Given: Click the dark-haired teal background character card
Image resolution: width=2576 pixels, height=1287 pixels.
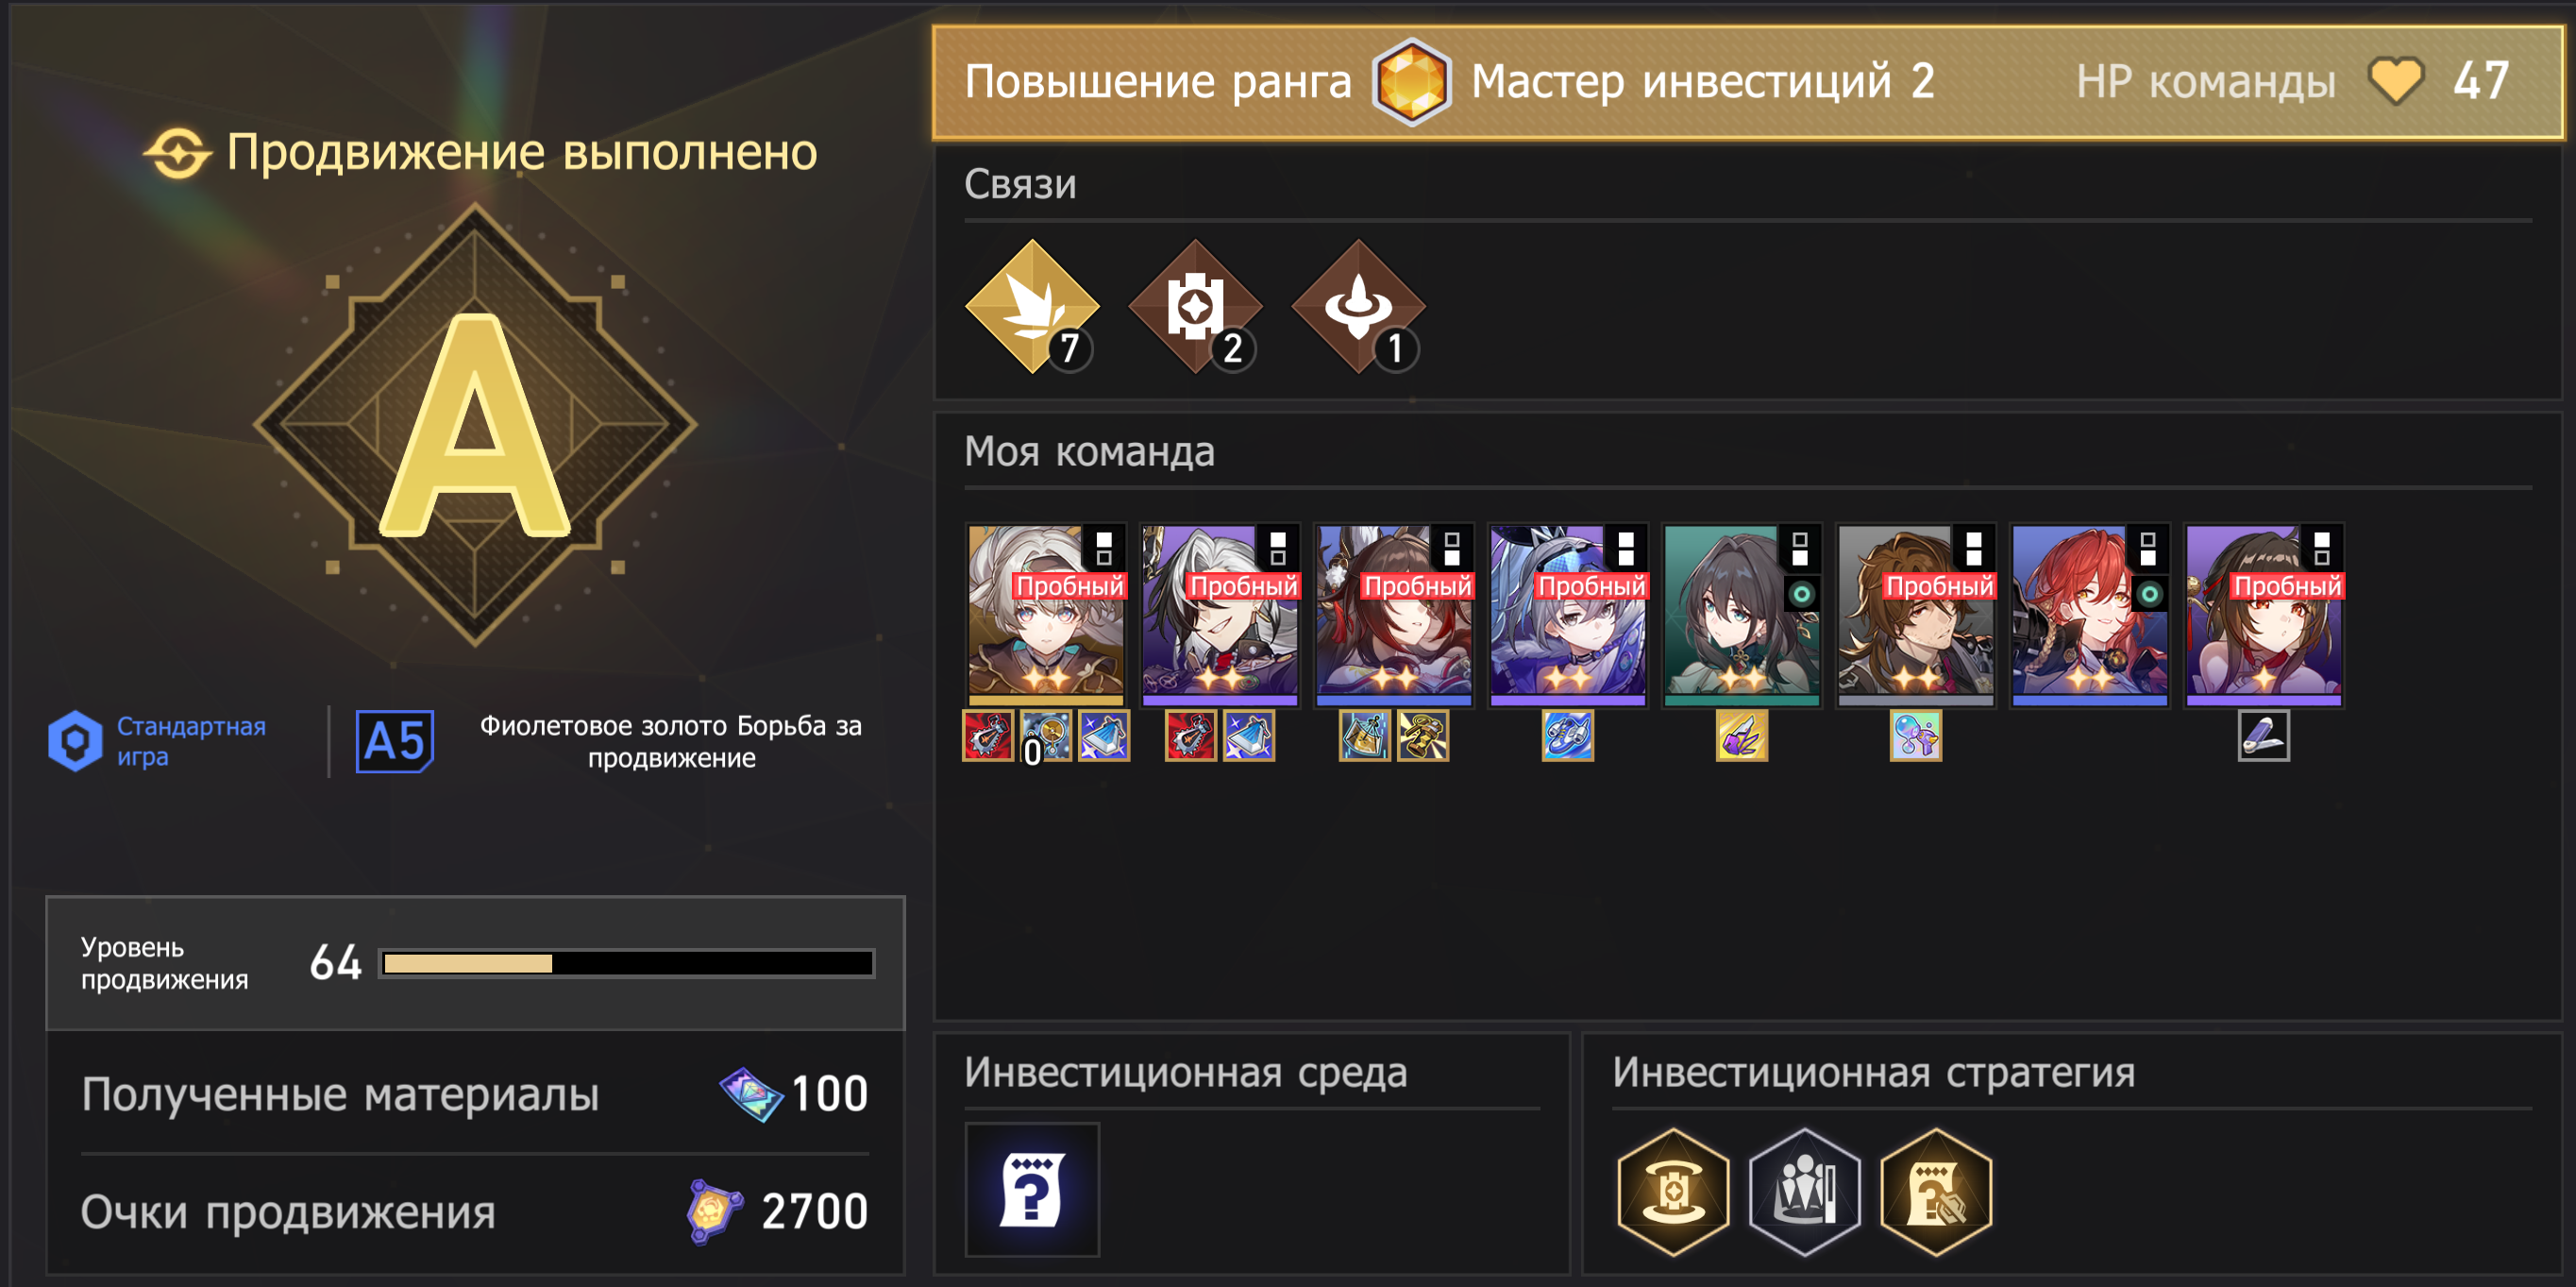Looking at the screenshot, I should click(1742, 615).
